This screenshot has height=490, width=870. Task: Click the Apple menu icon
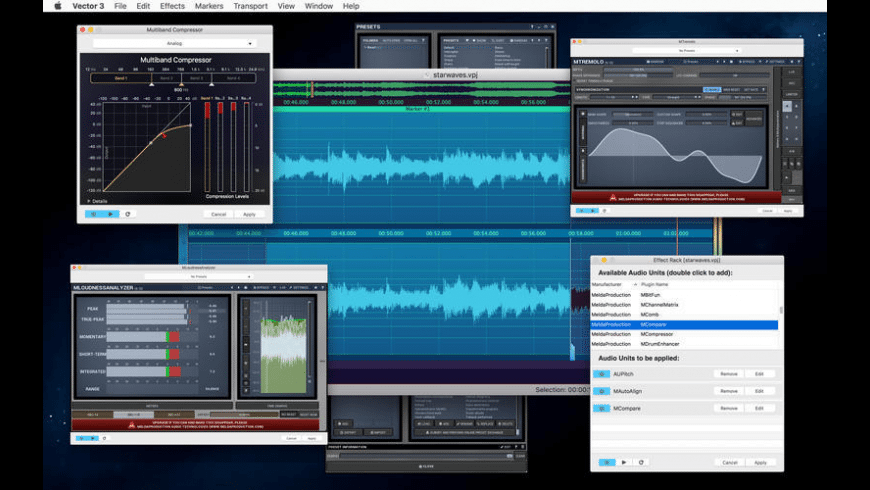[x=57, y=6]
